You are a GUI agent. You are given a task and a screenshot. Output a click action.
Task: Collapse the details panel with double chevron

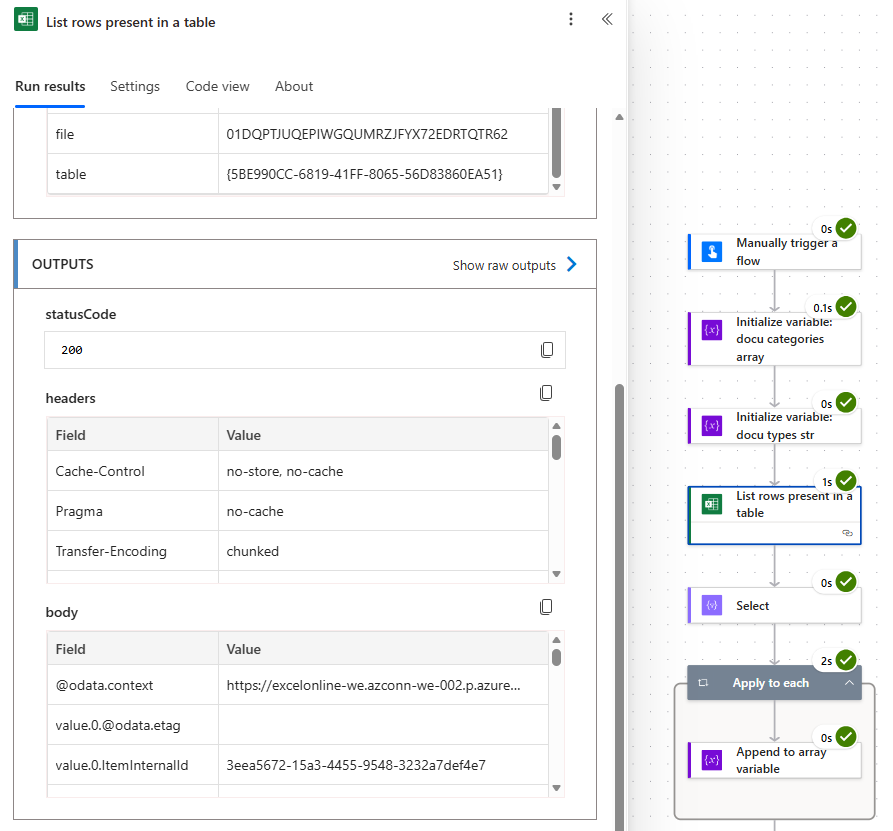(x=607, y=19)
